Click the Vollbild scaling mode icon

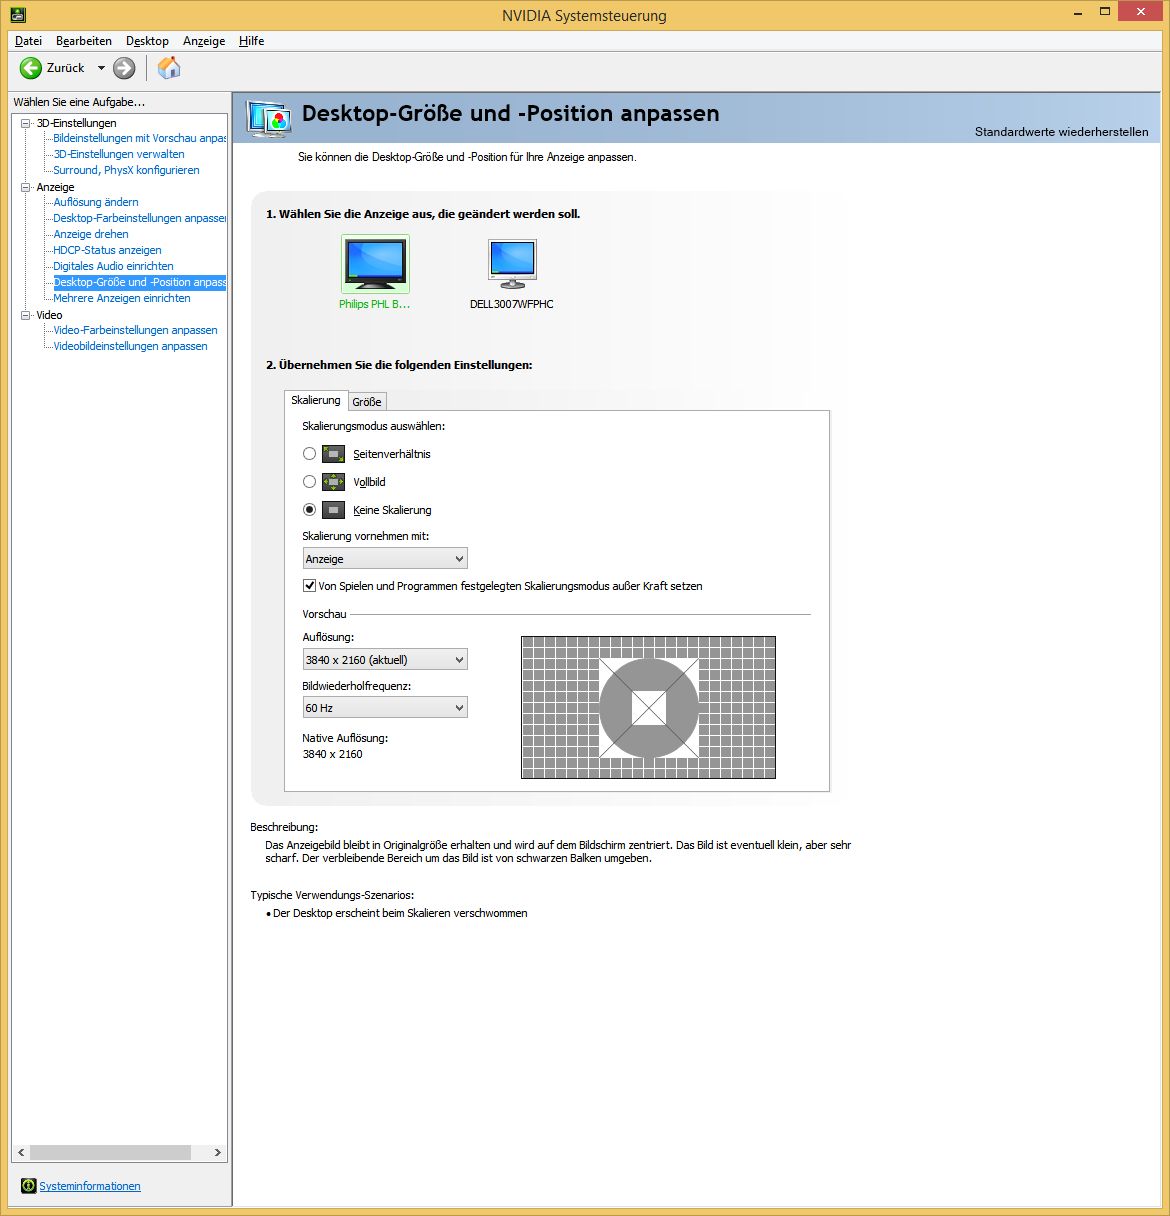(x=333, y=482)
